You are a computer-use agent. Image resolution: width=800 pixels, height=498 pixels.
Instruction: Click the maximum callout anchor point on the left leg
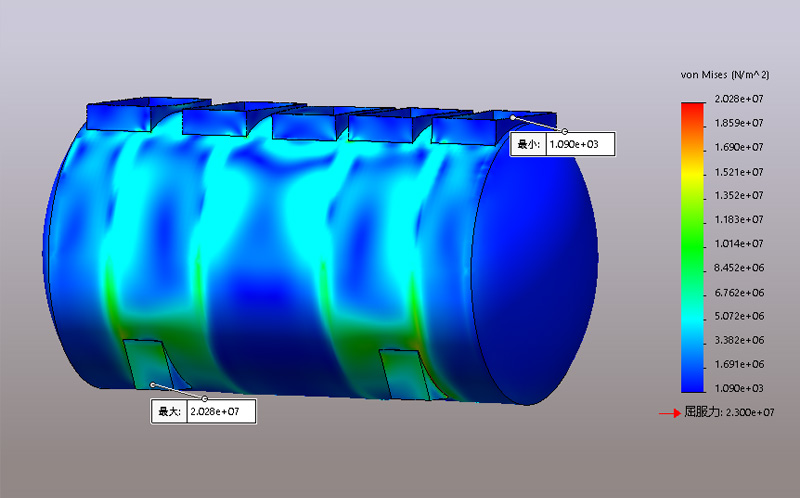[x=152, y=385]
